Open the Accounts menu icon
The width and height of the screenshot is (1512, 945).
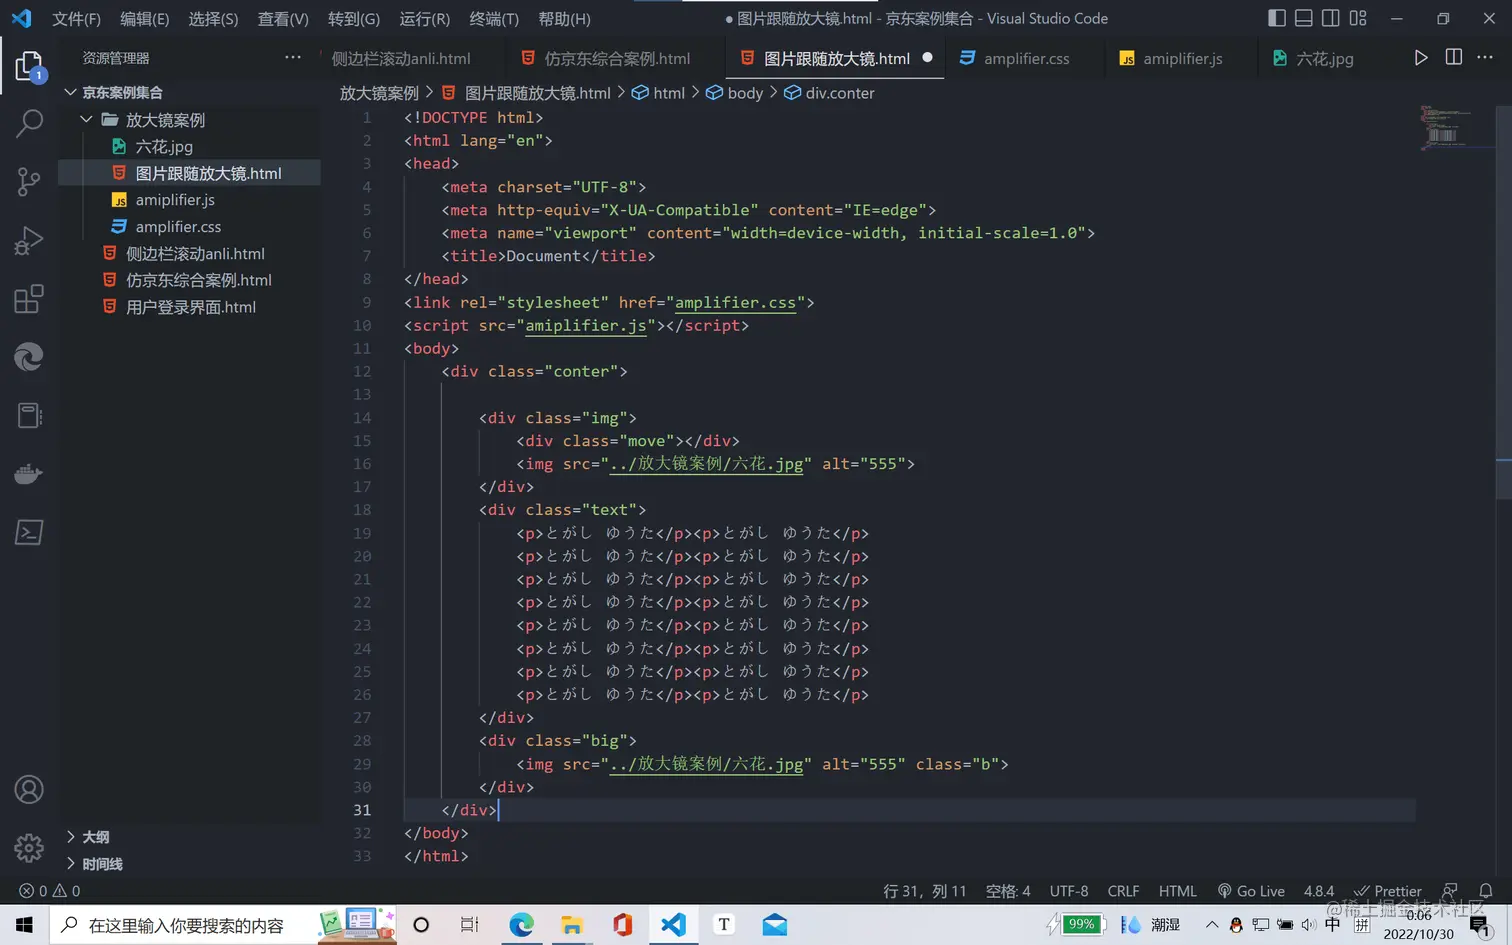[x=29, y=790]
